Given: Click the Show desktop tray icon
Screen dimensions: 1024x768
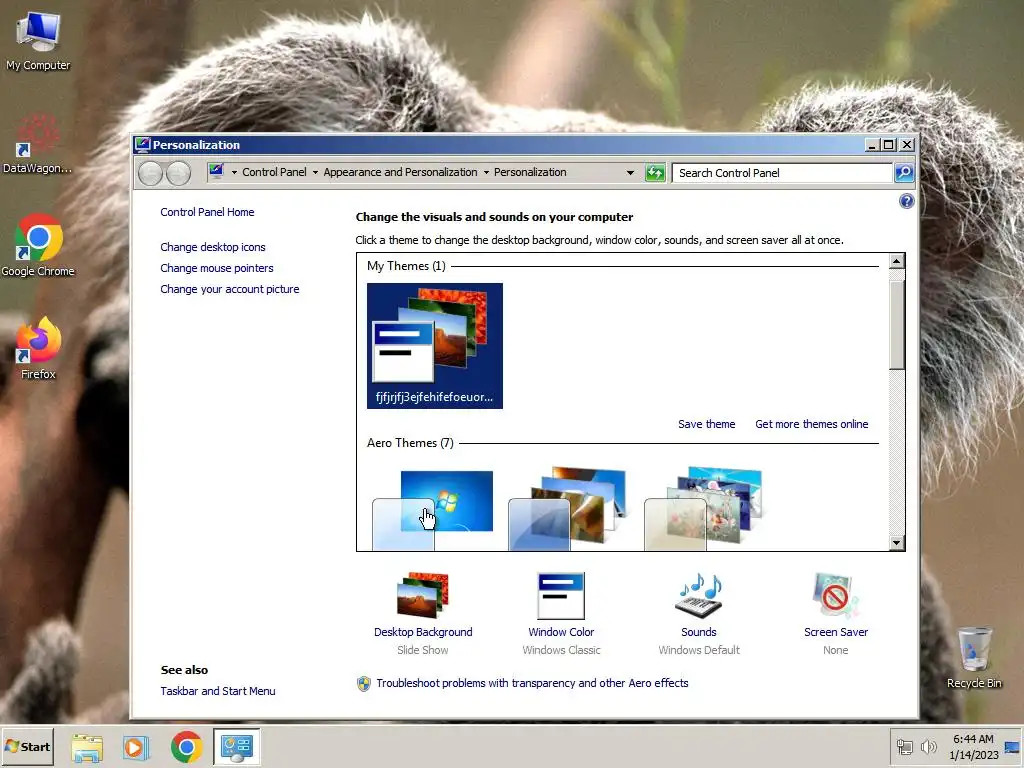Looking at the screenshot, I should (1012, 747).
